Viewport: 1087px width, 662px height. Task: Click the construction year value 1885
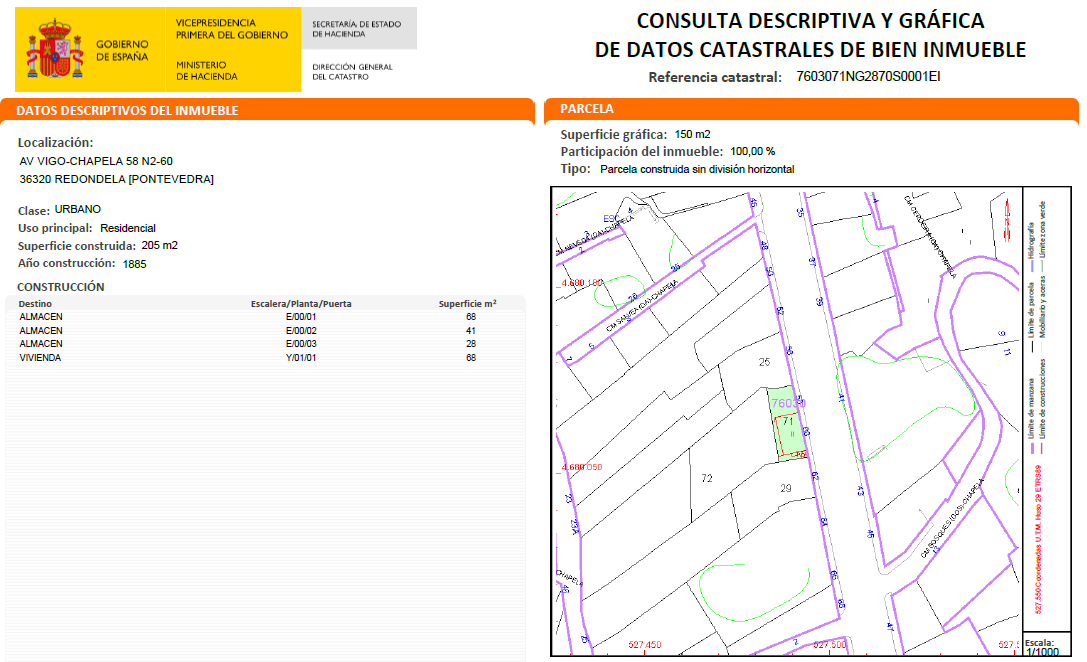tap(135, 264)
